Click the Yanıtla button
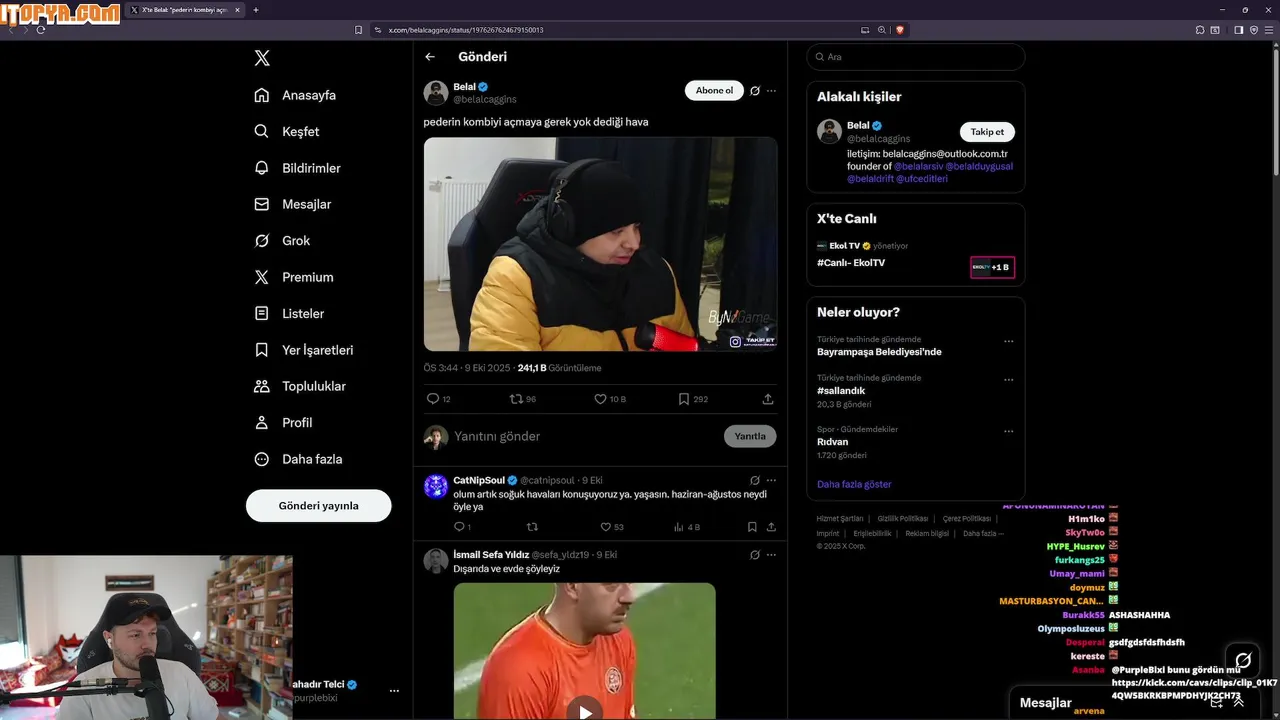Screen dimensions: 1280x720 point(750,437)
